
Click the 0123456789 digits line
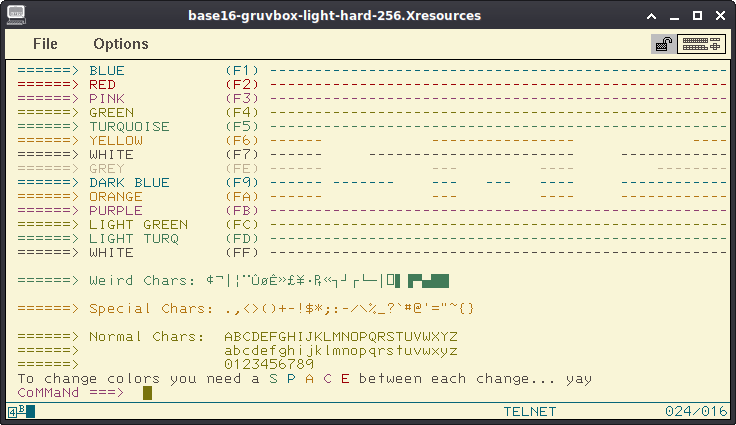(269, 364)
